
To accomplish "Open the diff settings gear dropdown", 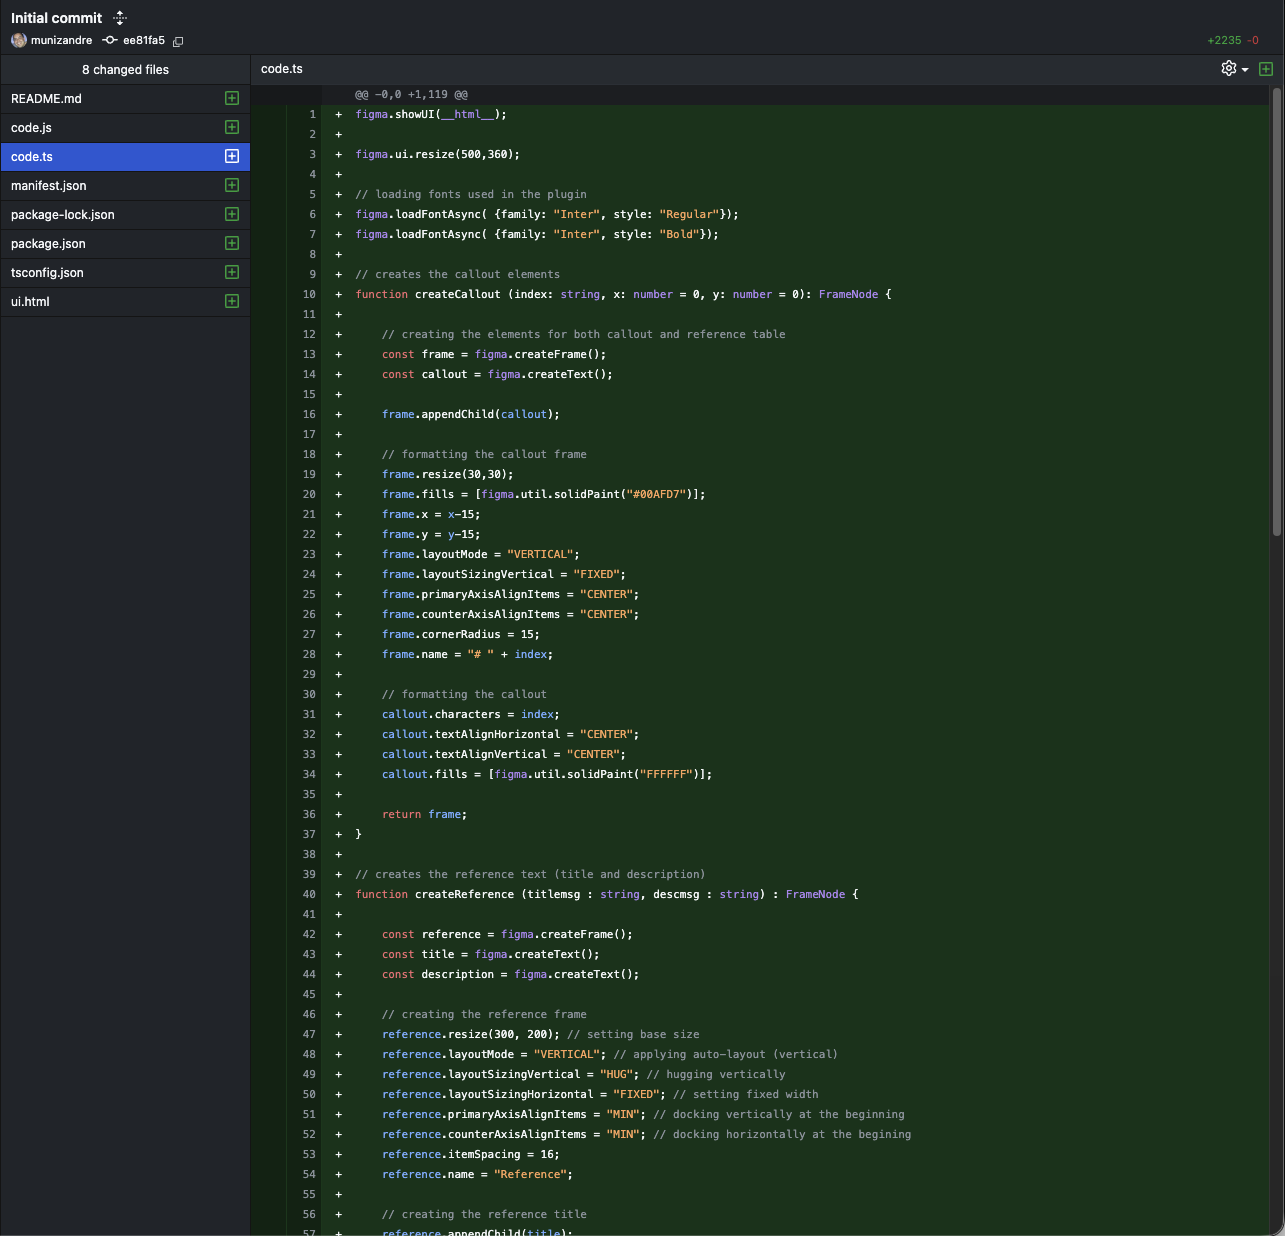I will [x=1229, y=68].
